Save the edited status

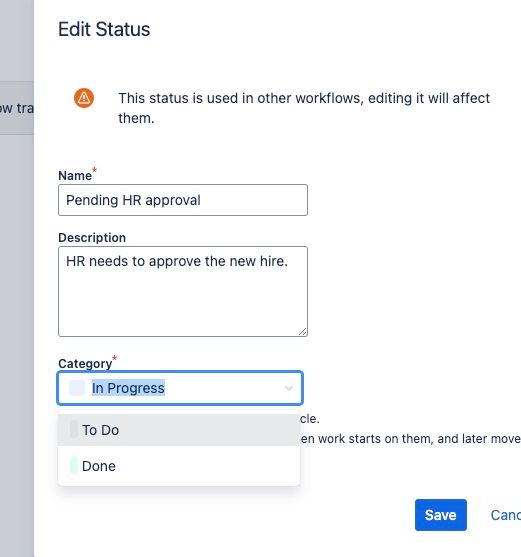click(x=441, y=515)
